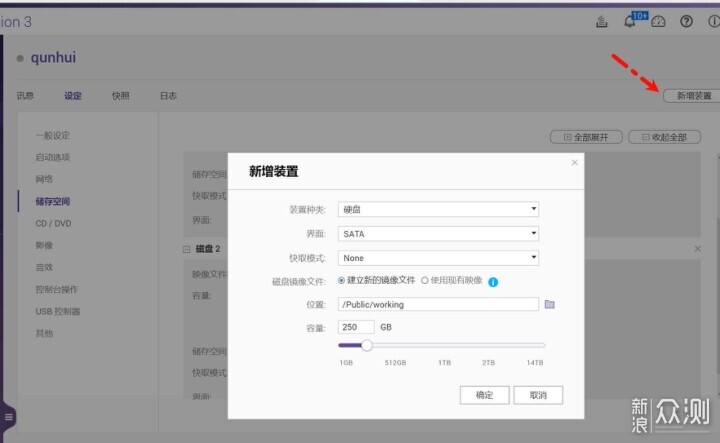Open the 装置种类 dropdown showing 硬盘
The height and width of the screenshot is (443, 720).
pos(438,209)
